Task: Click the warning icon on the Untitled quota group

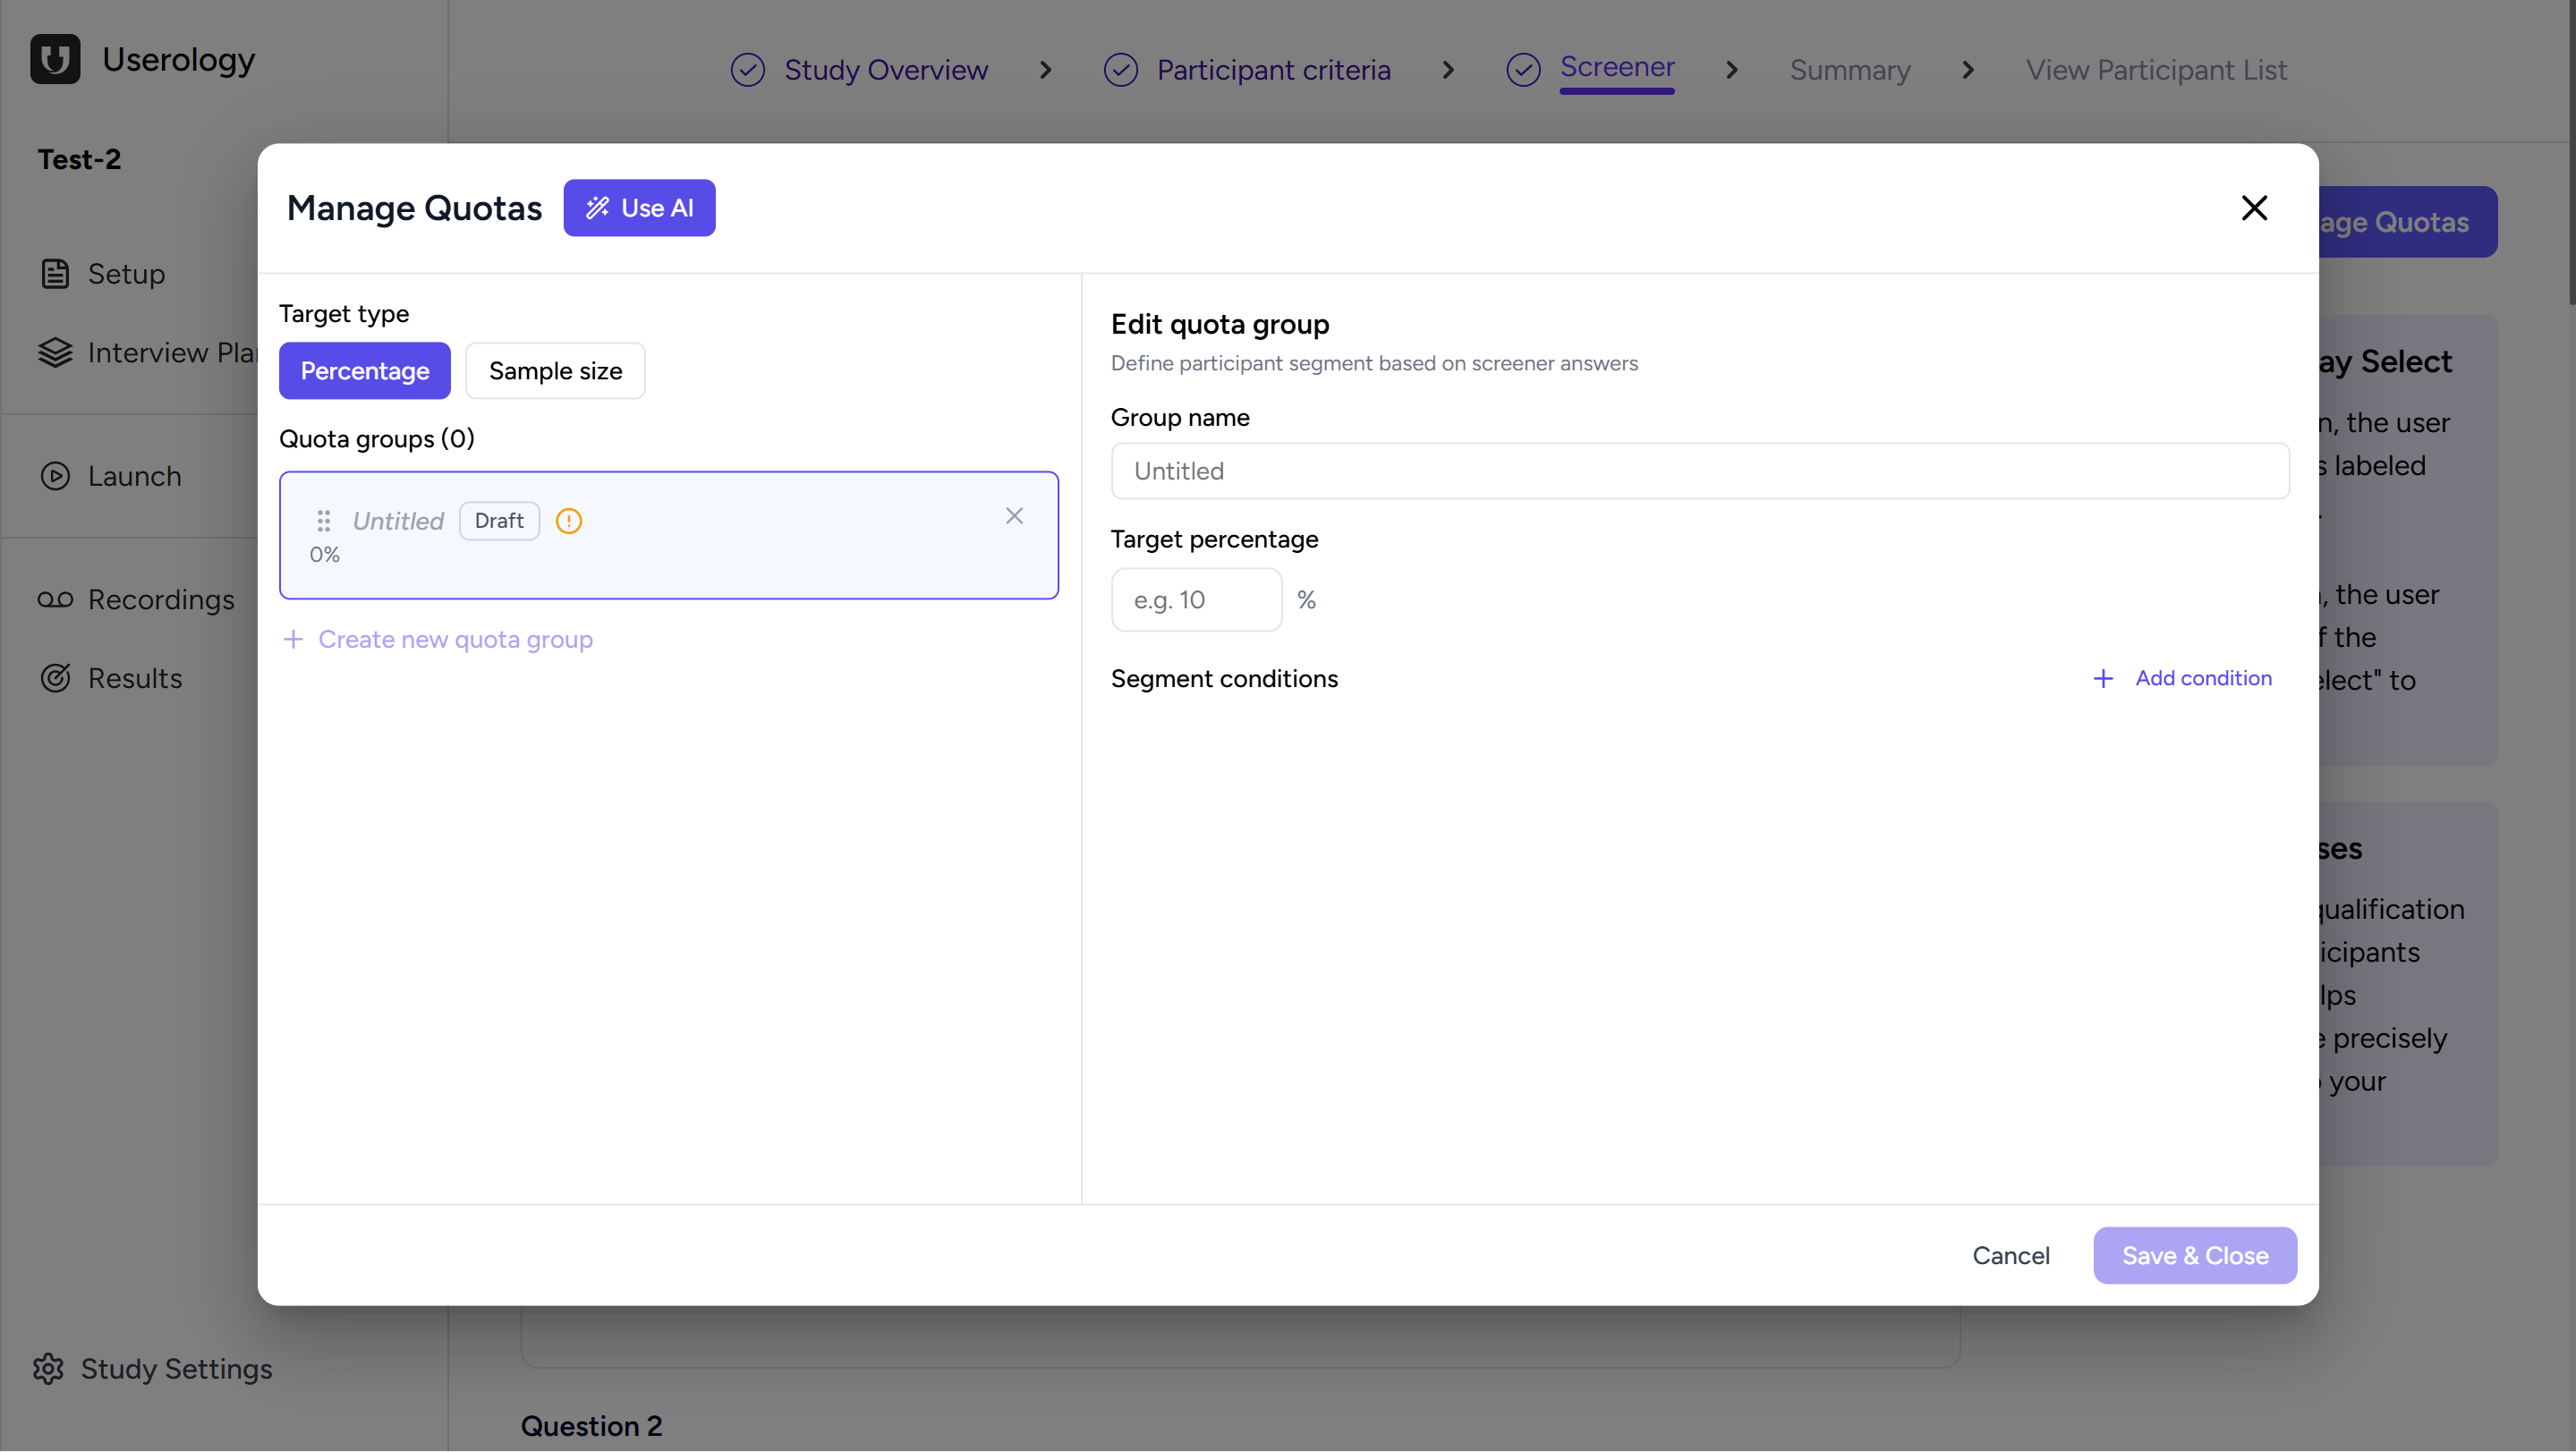Action: (568, 521)
